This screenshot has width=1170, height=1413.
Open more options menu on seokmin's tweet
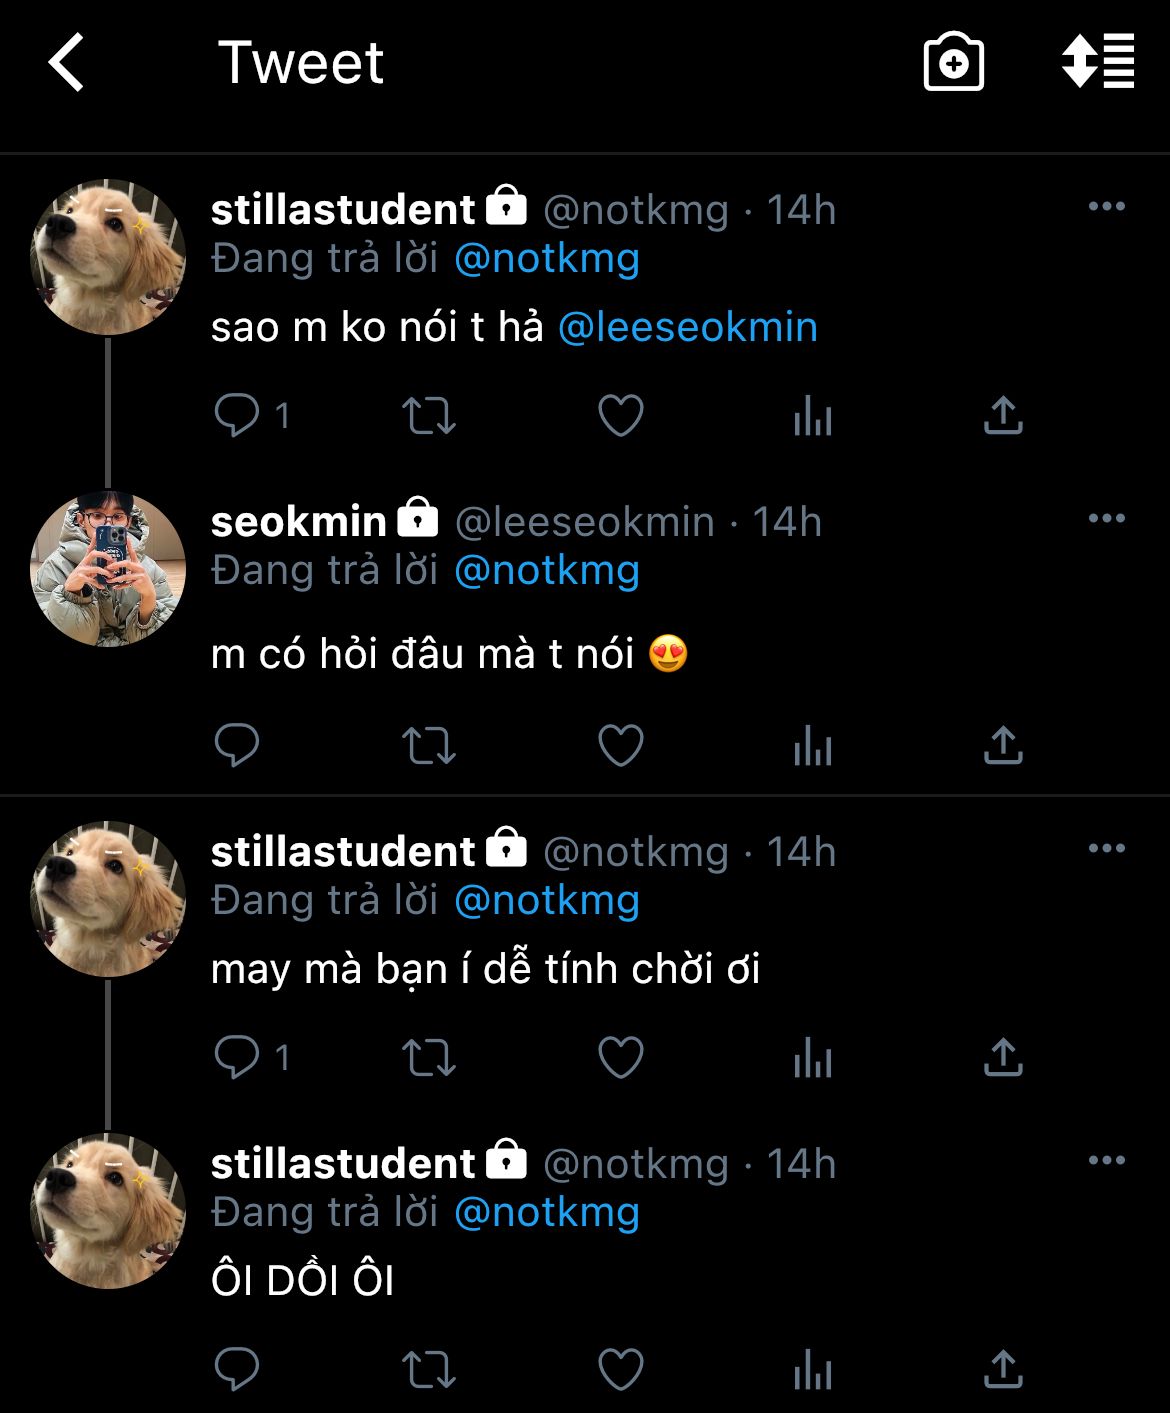click(x=1106, y=519)
